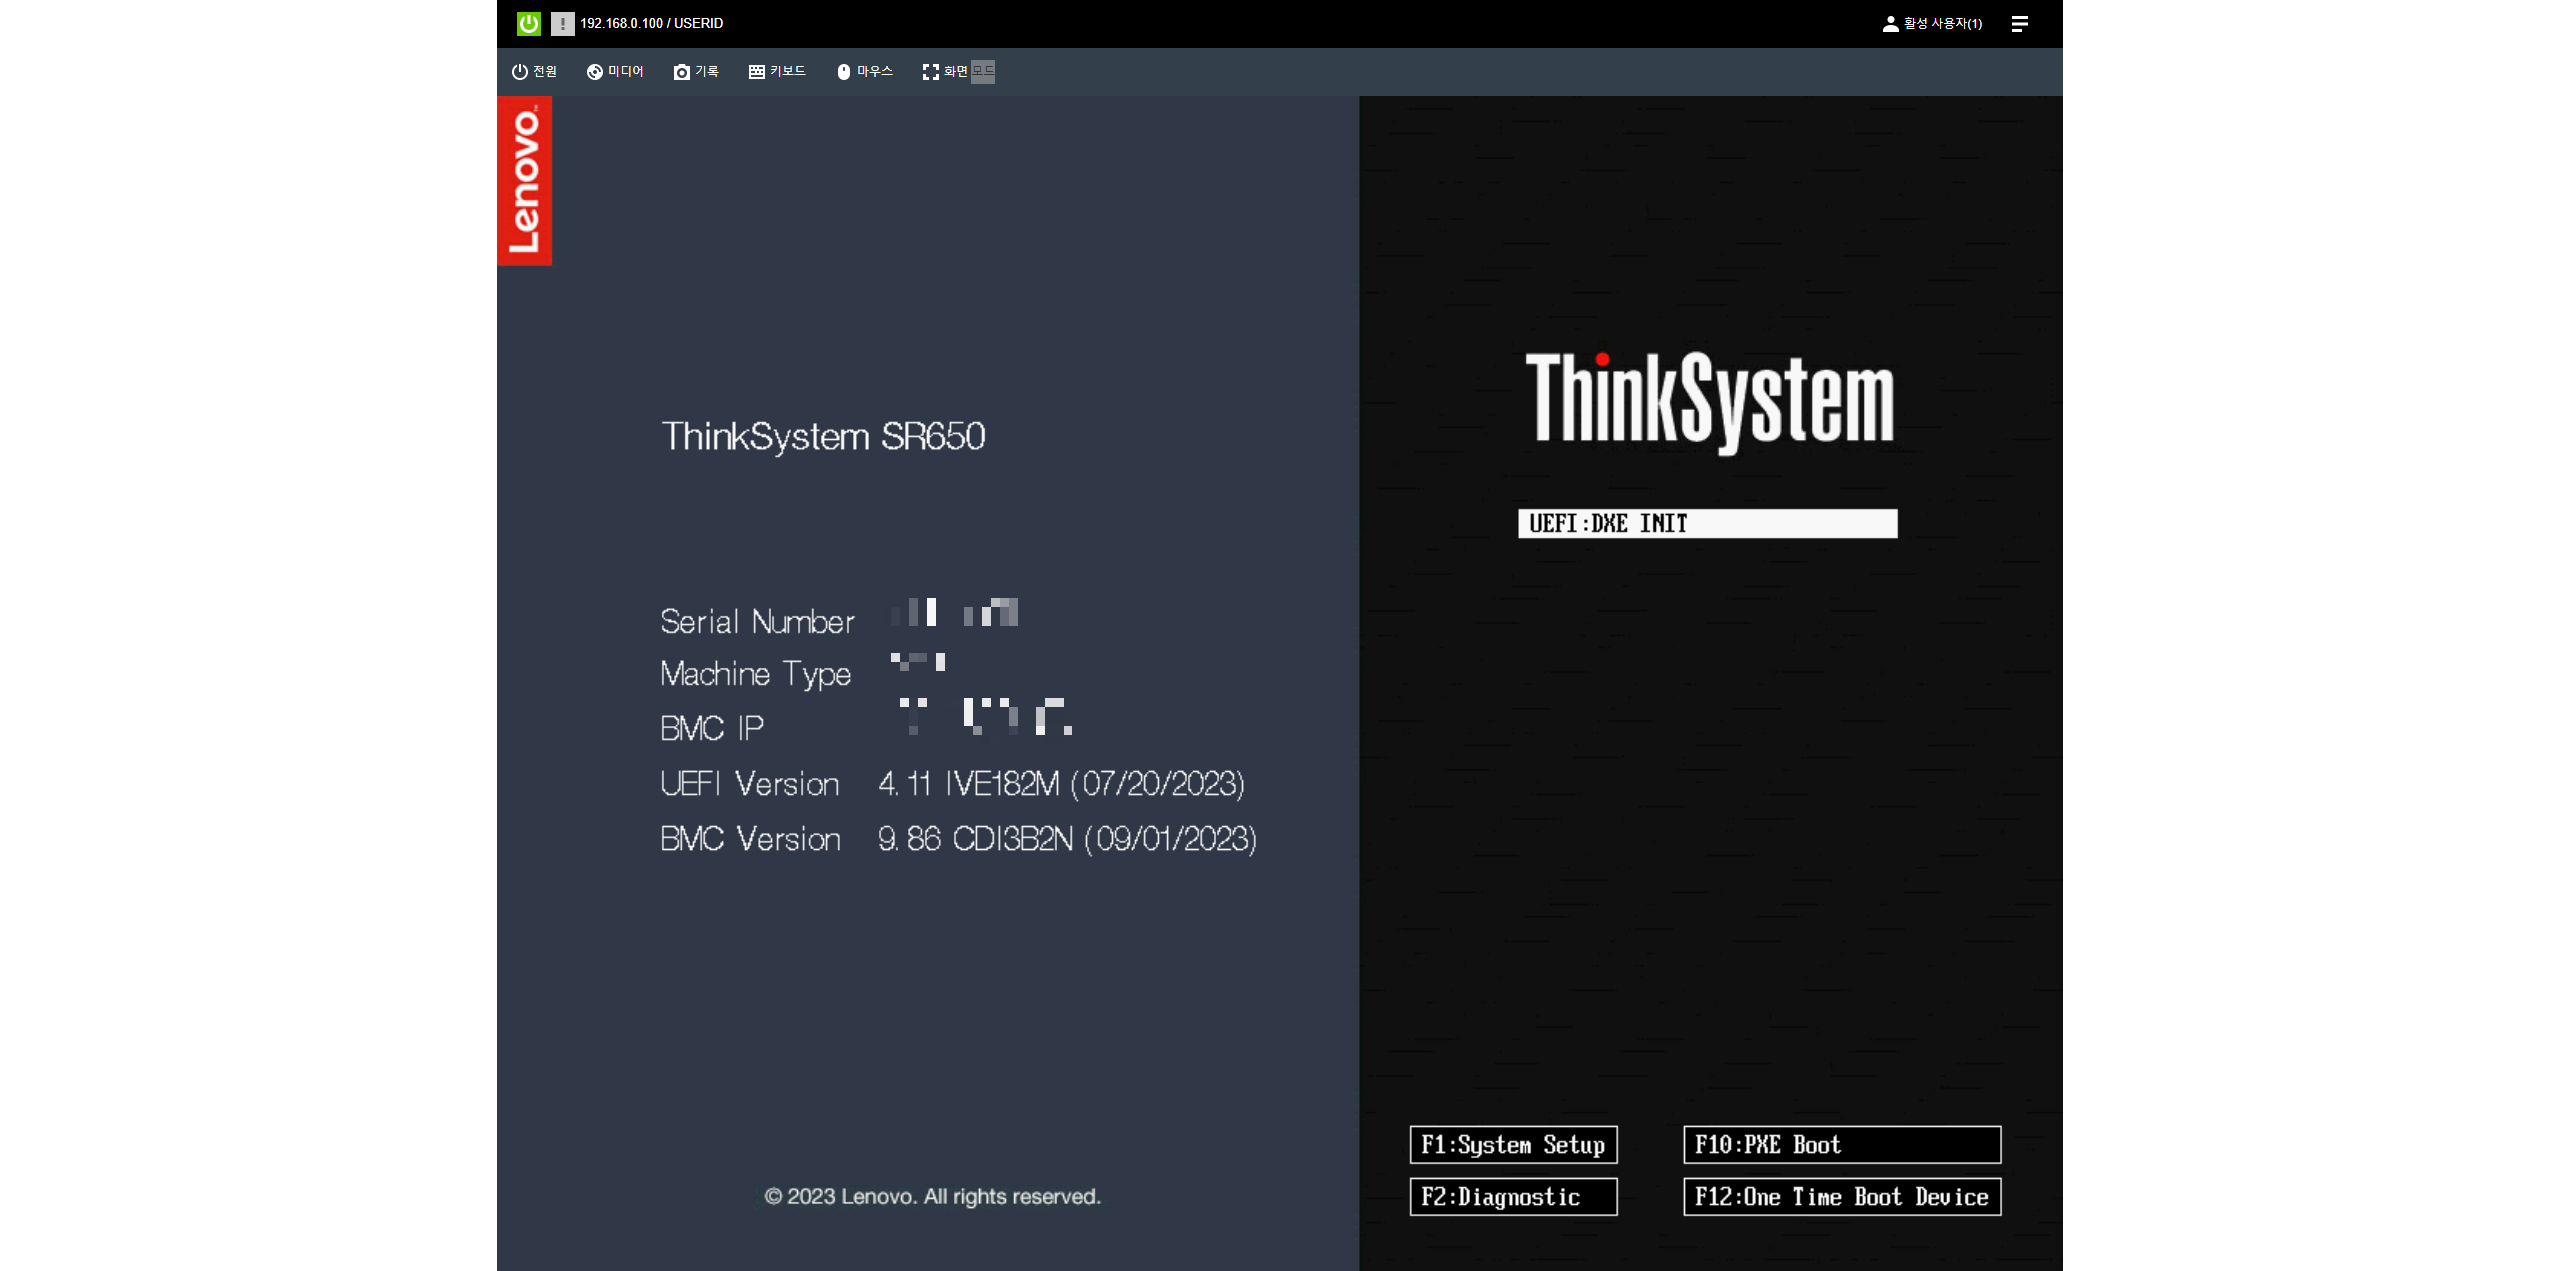Click the 활성 사용자(1) user icon
Viewport: 2560px width, 1271px height.
1890,23
